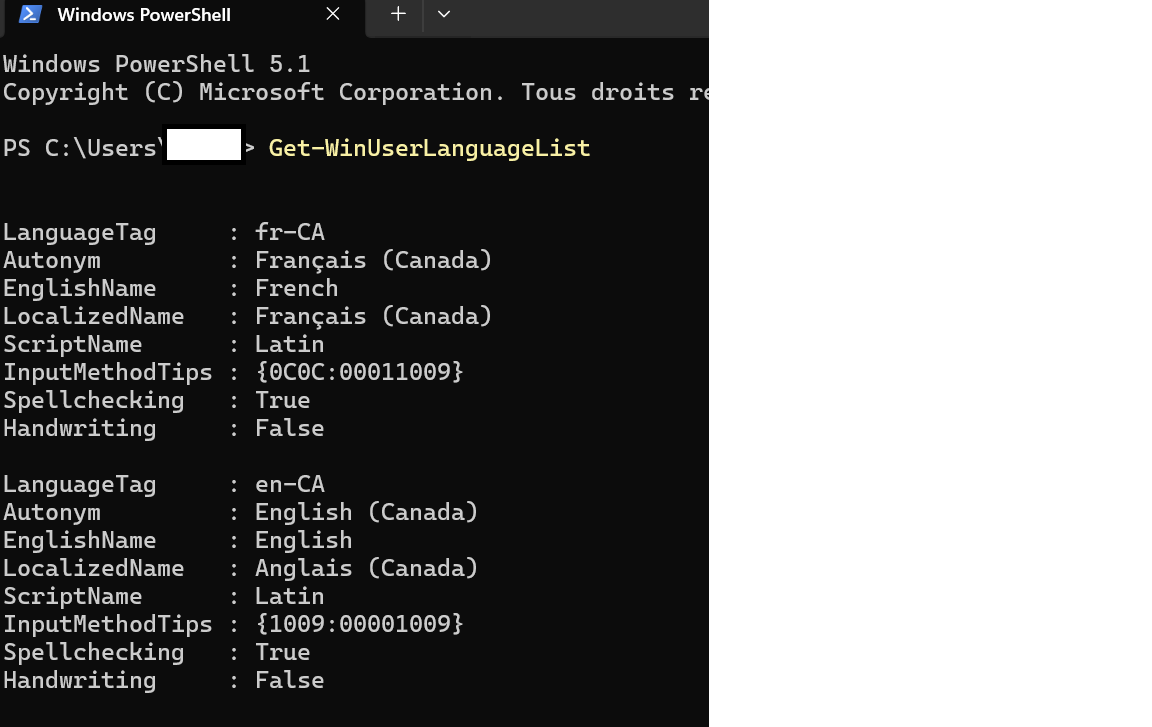Click the Get-WinUserLanguageList command text

pyautogui.click(x=430, y=148)
